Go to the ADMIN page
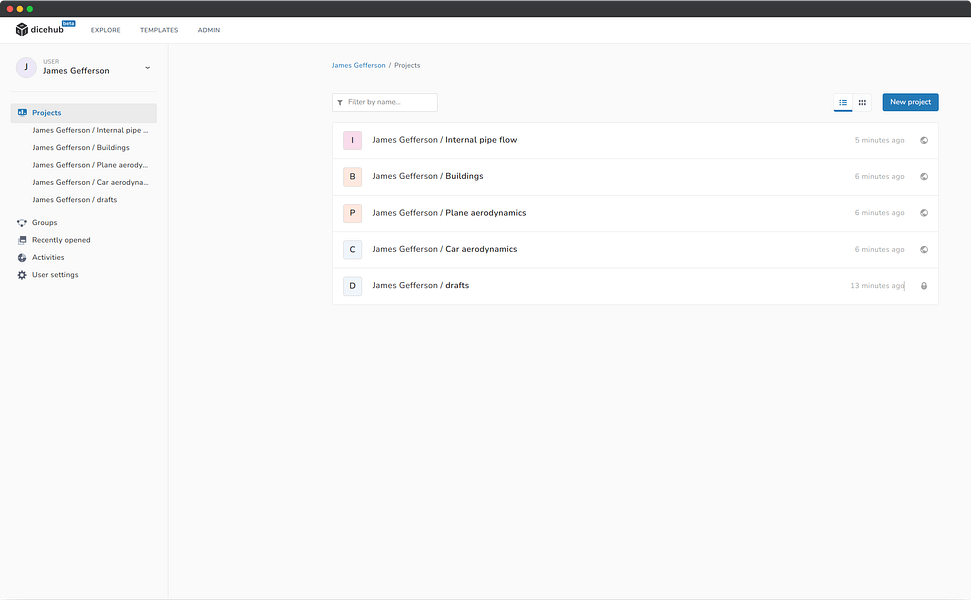Image resolution: width=971 pixels, height=600 pixels. pos(209,30)
